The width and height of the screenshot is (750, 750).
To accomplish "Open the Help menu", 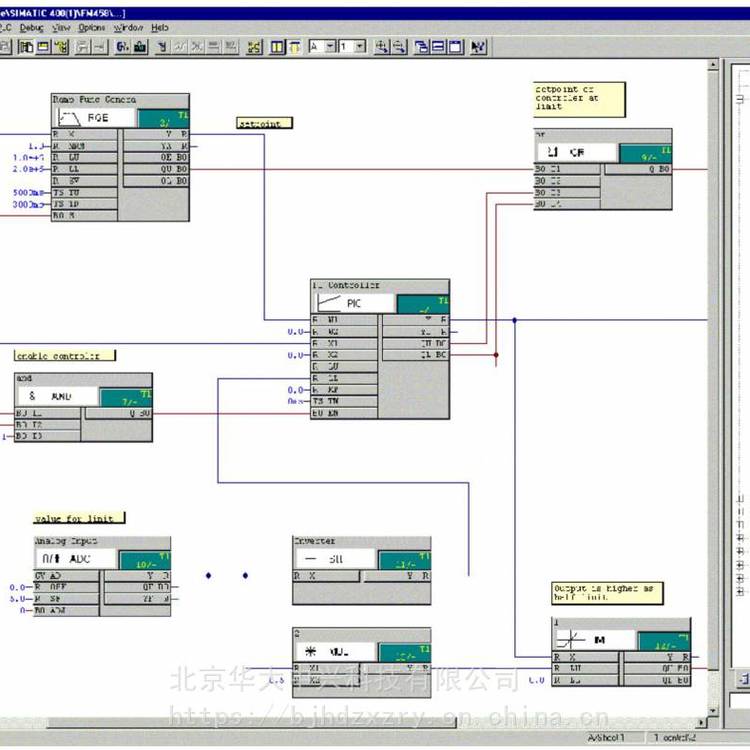I will tap(160, 28).
